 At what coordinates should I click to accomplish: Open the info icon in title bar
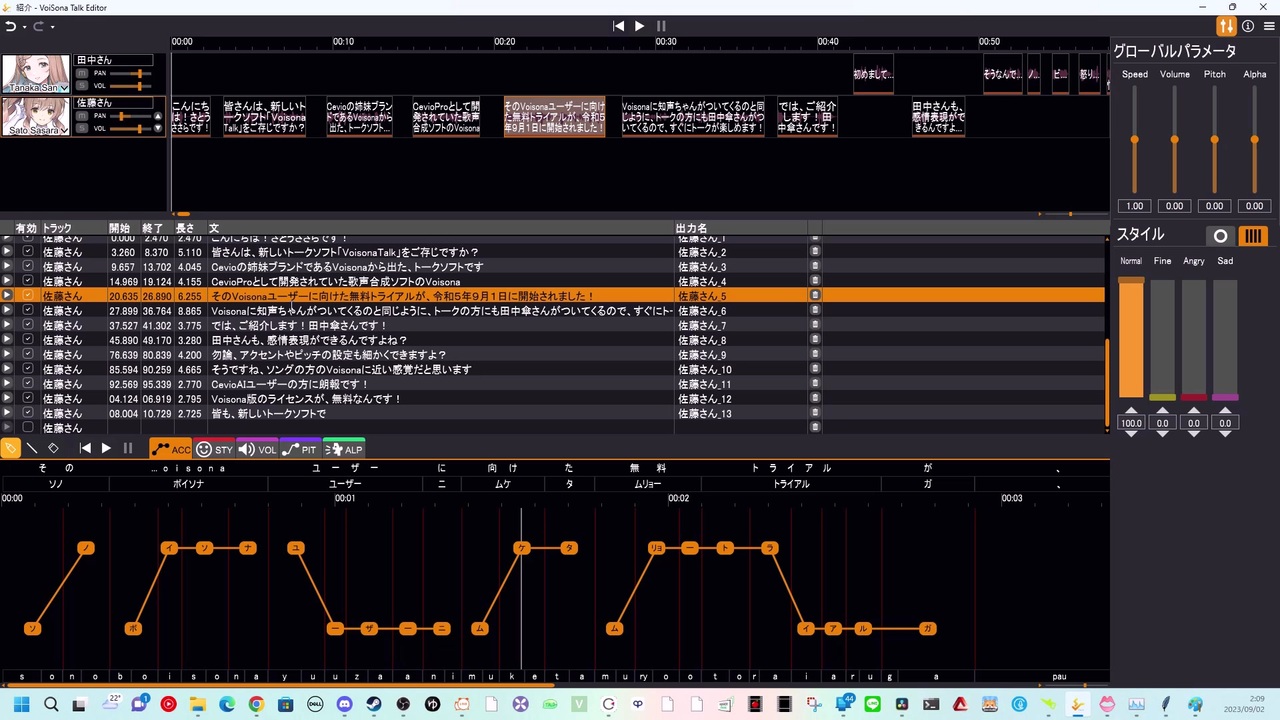click(x=1248, y=26)
